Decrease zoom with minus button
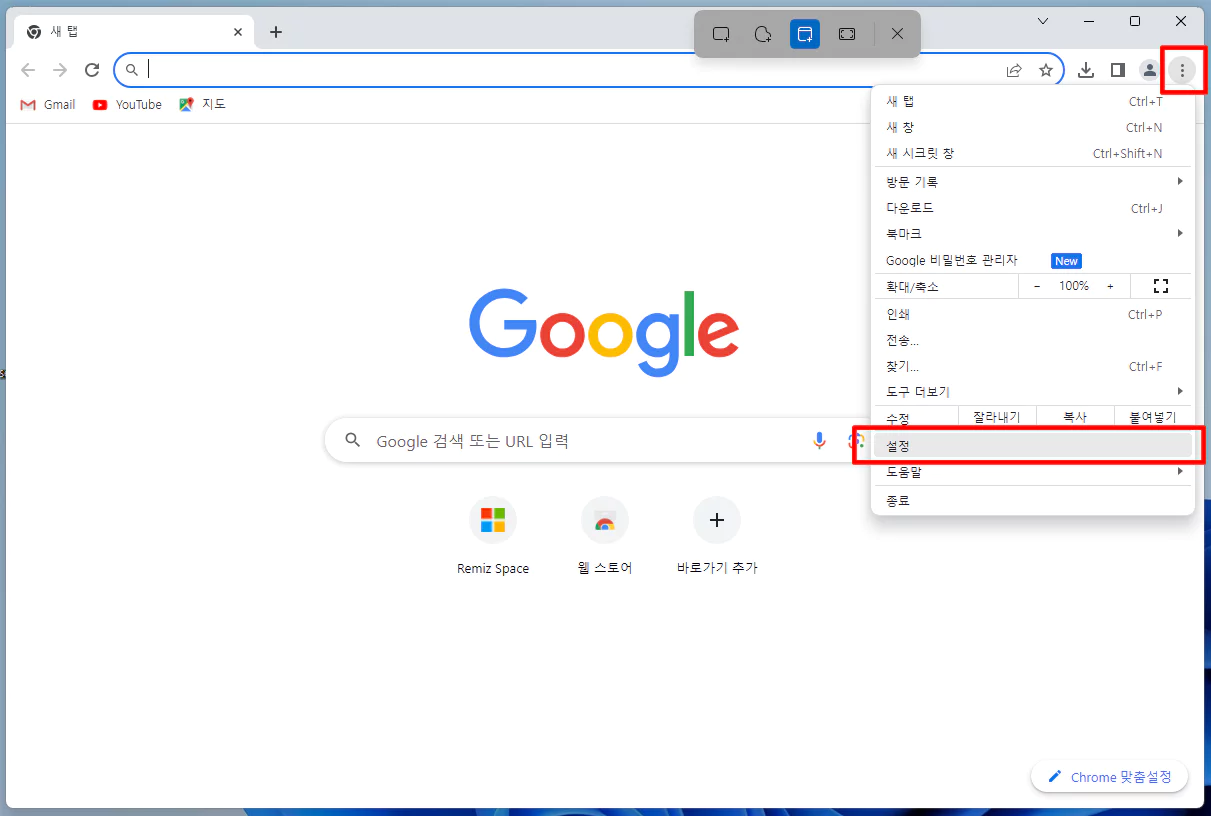The height and width of the screenshot is (816, 1211). click(x=1037, y=286)
